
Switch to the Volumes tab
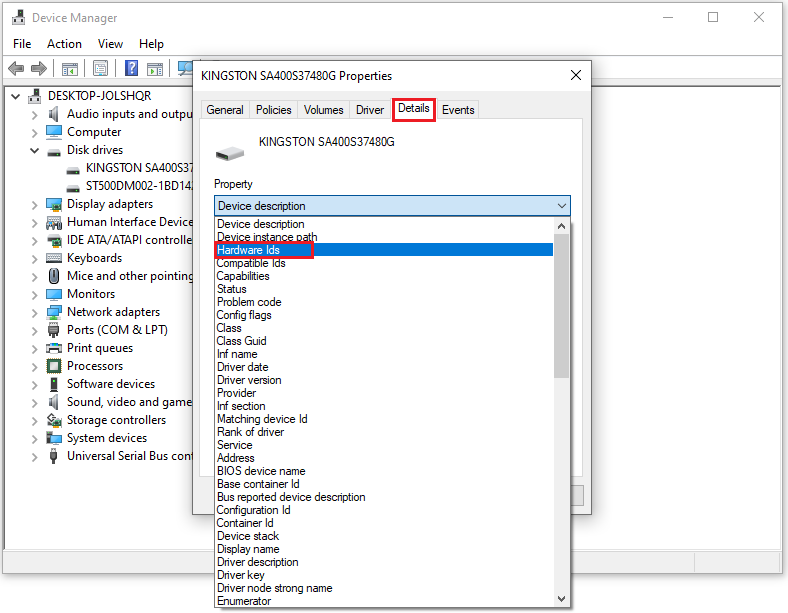pos(324,110)
